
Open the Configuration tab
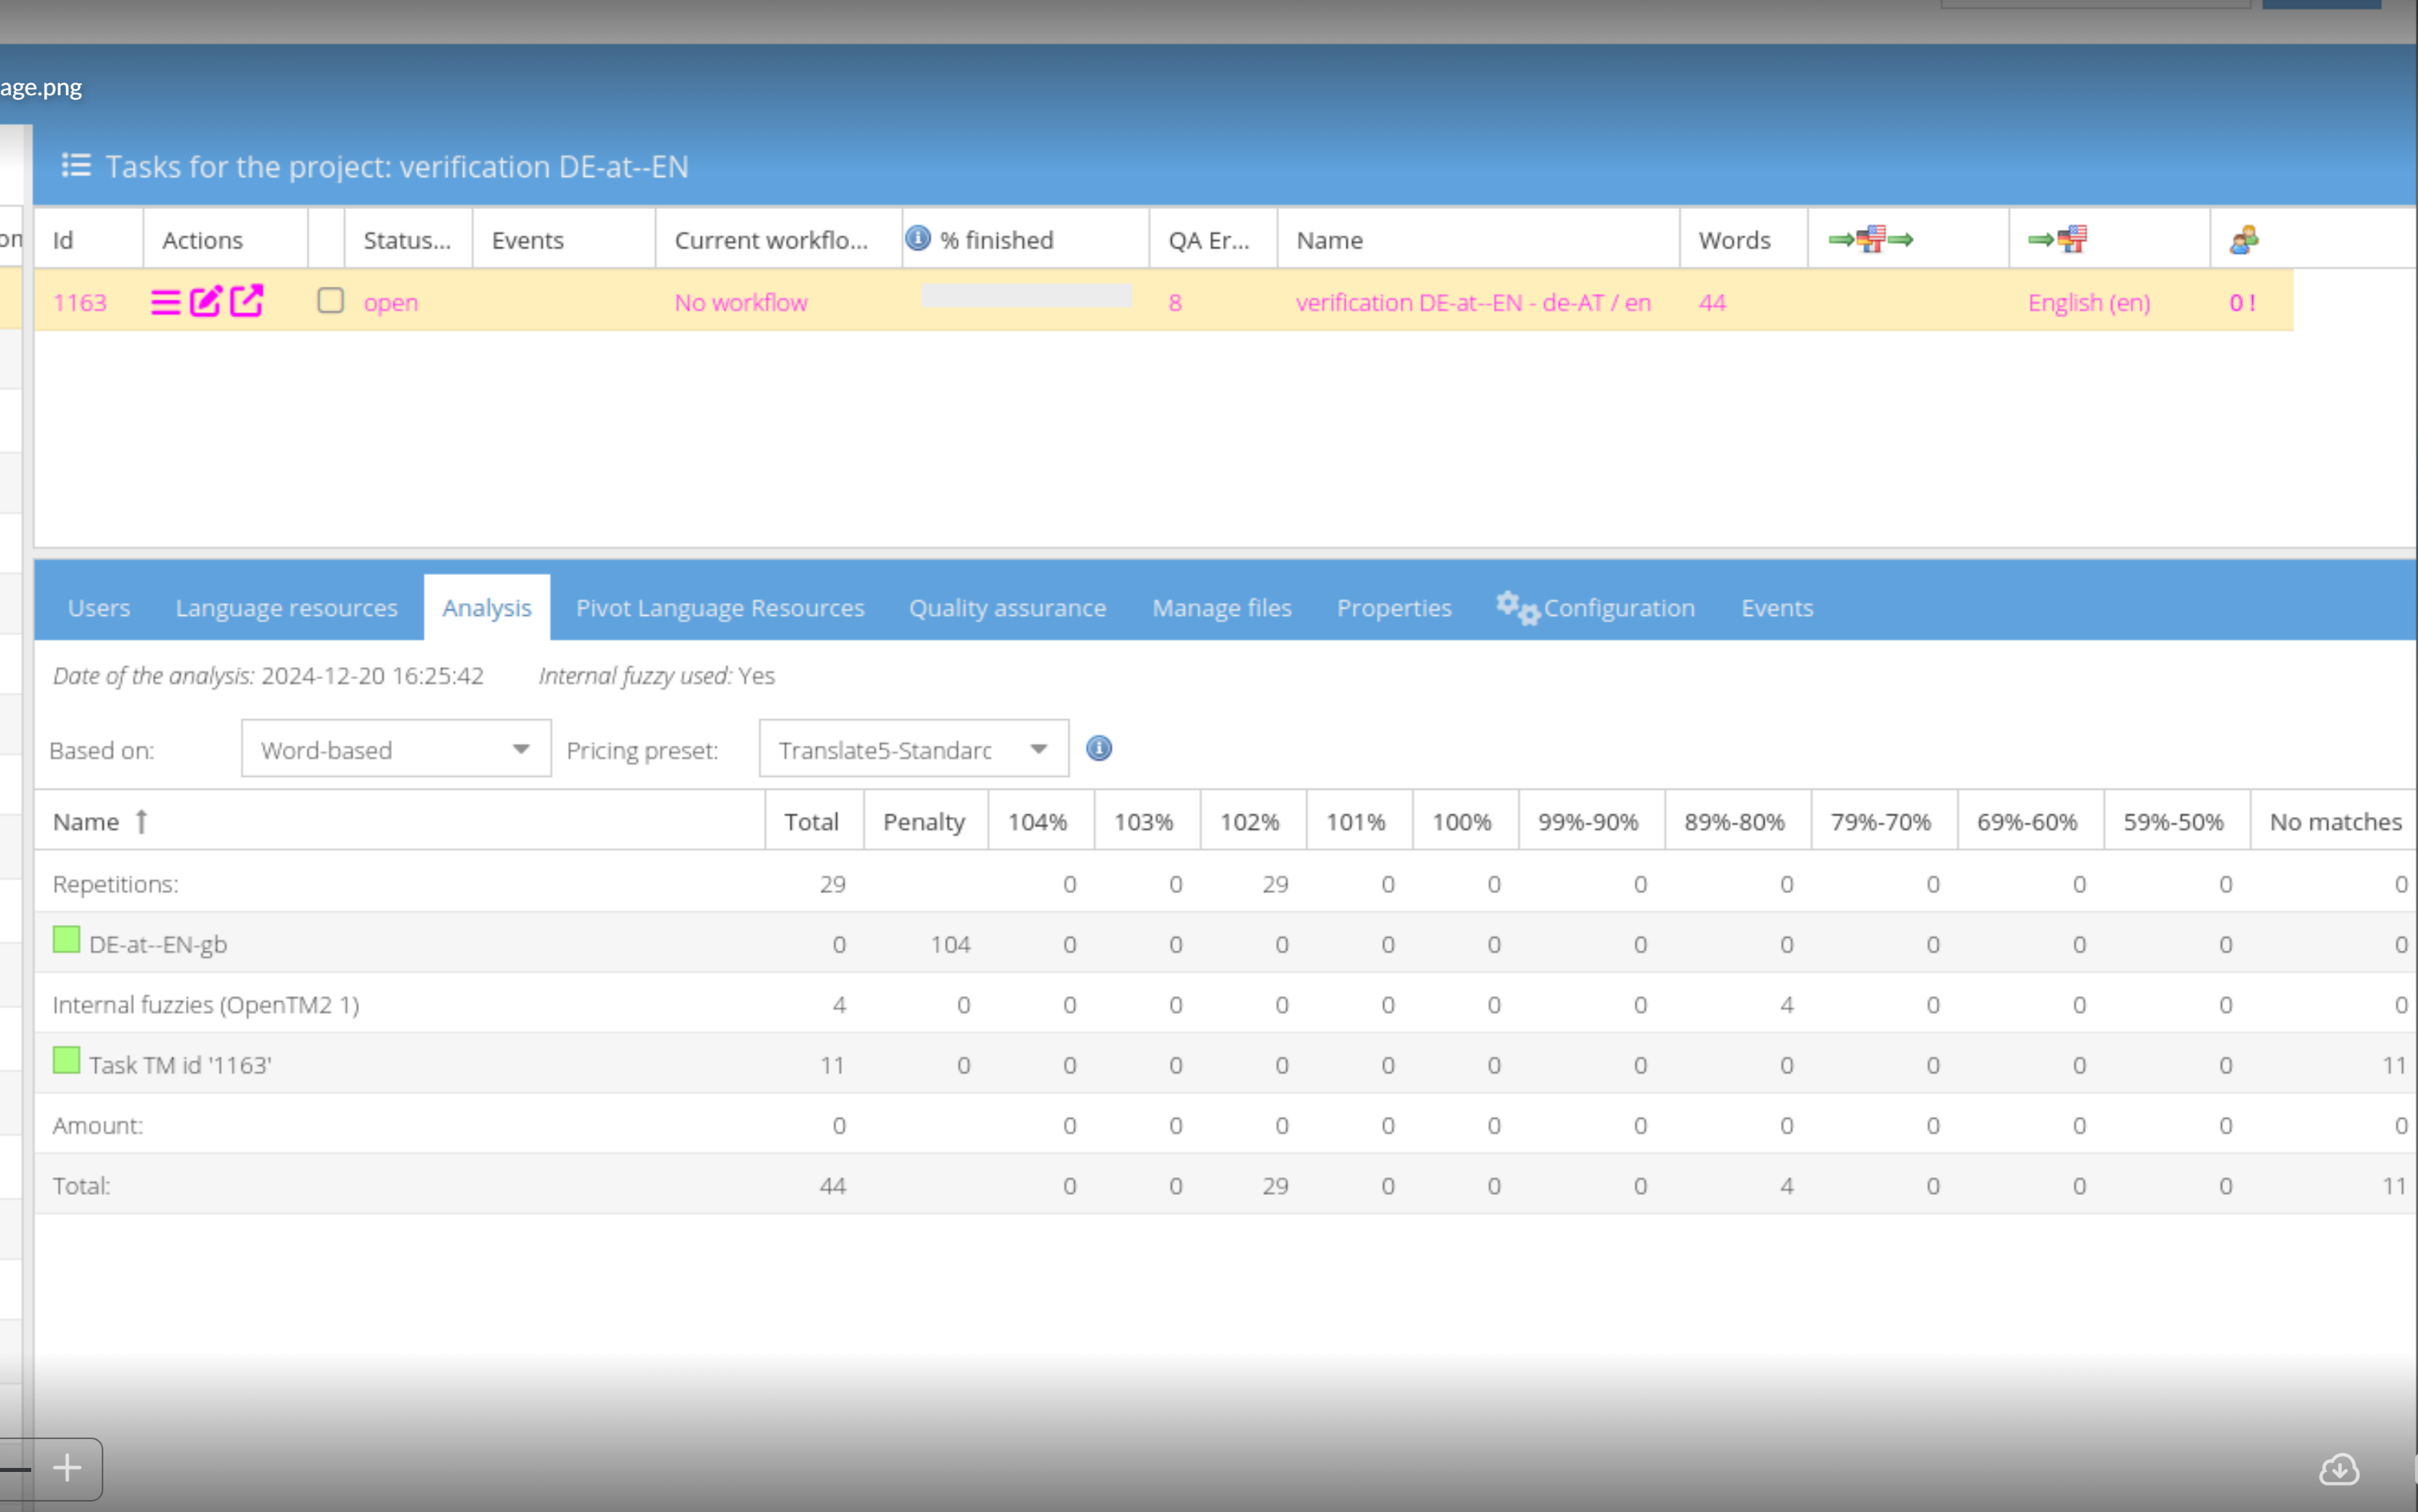pyautogui.click(x=1617, y=608)
